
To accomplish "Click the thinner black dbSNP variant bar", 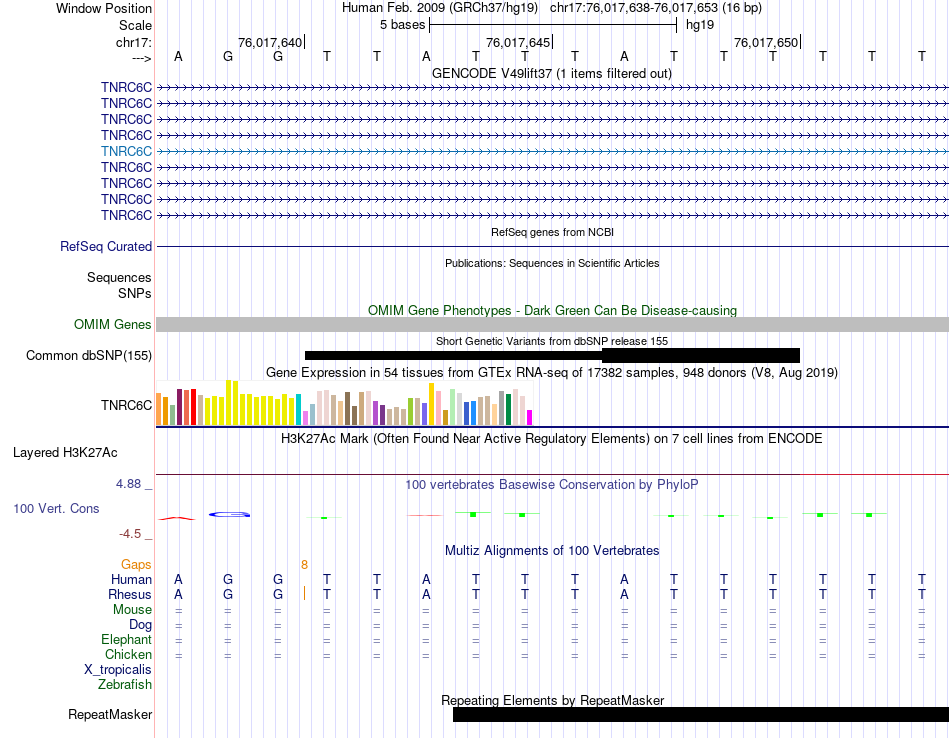I will click(x=453, y=356).
